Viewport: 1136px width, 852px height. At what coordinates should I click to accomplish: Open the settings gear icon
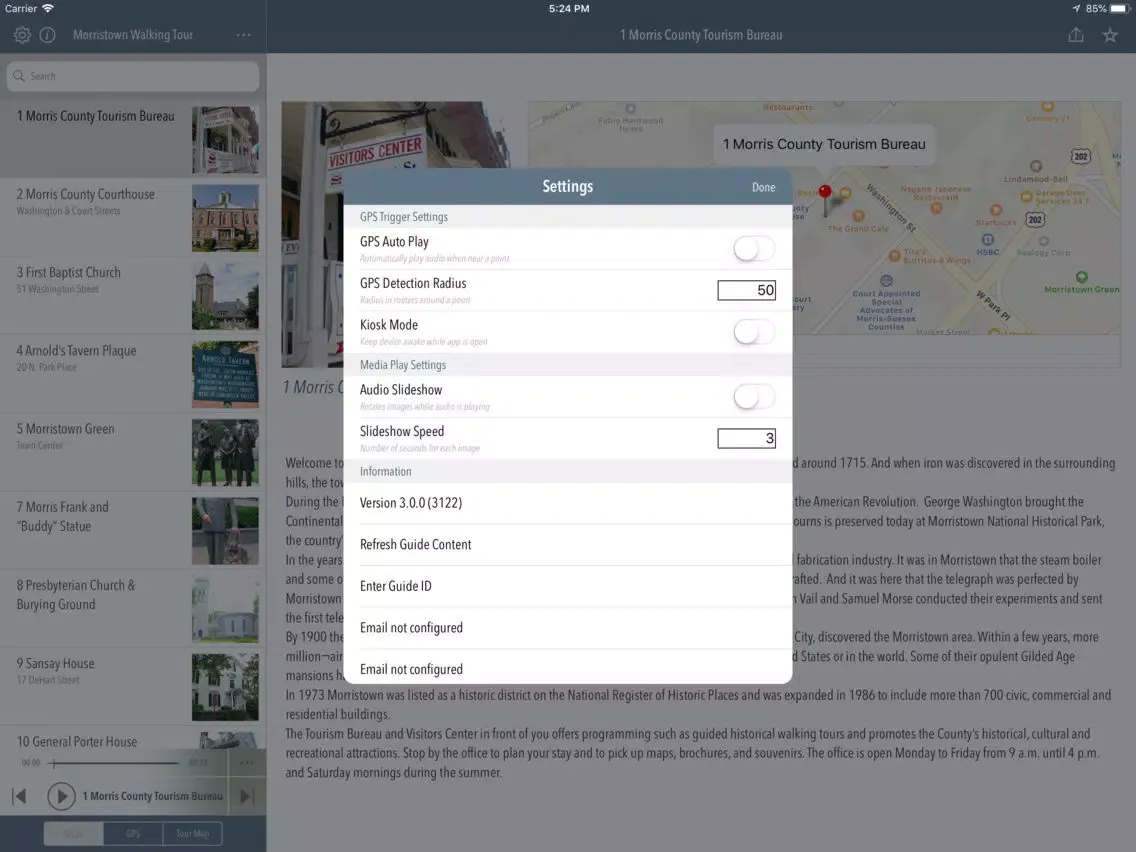(x=22, y=35)
